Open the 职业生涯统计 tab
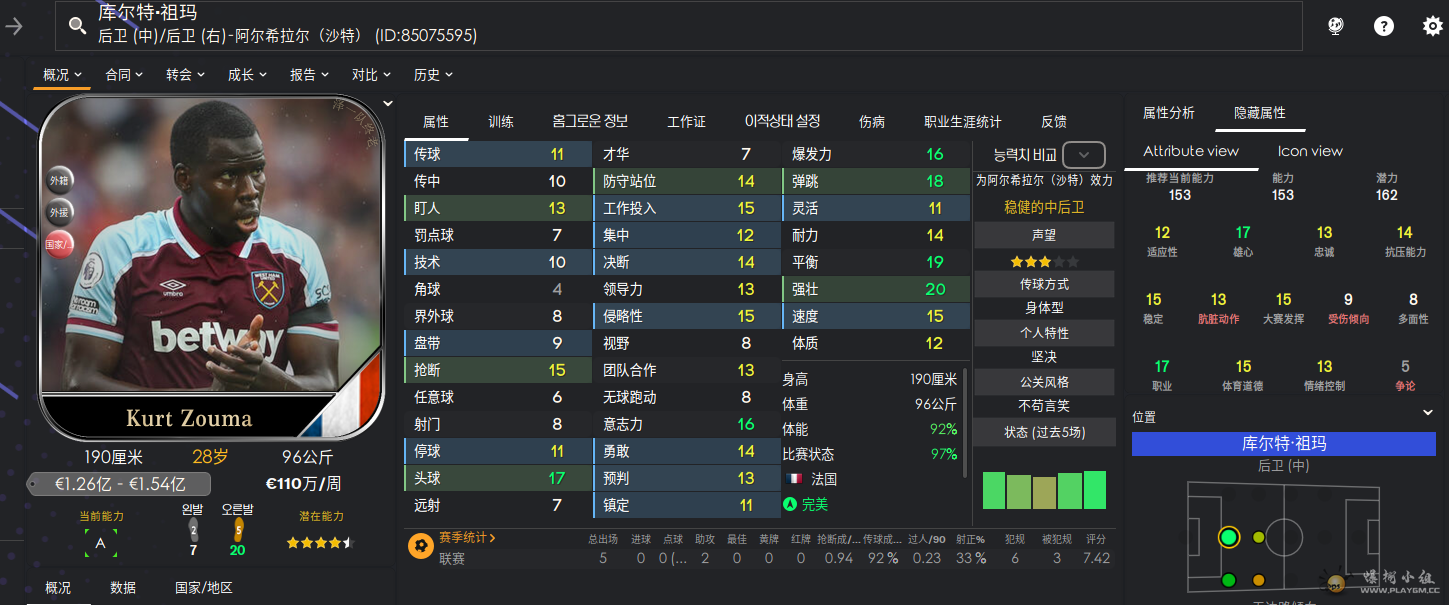1449x605 pixels. (962, 122)
